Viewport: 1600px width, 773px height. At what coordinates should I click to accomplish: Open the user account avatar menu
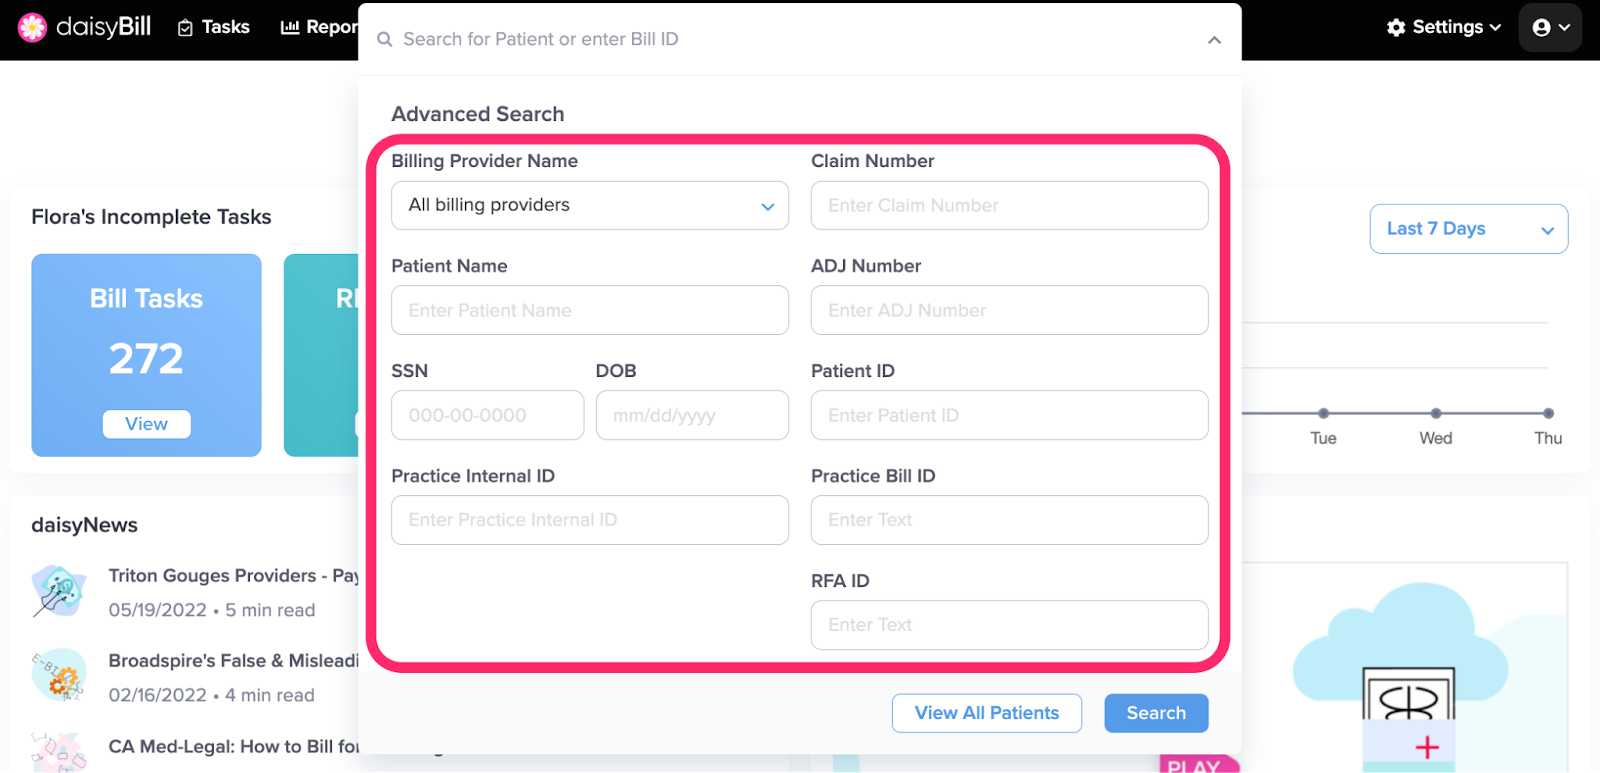coord(1551,28)
